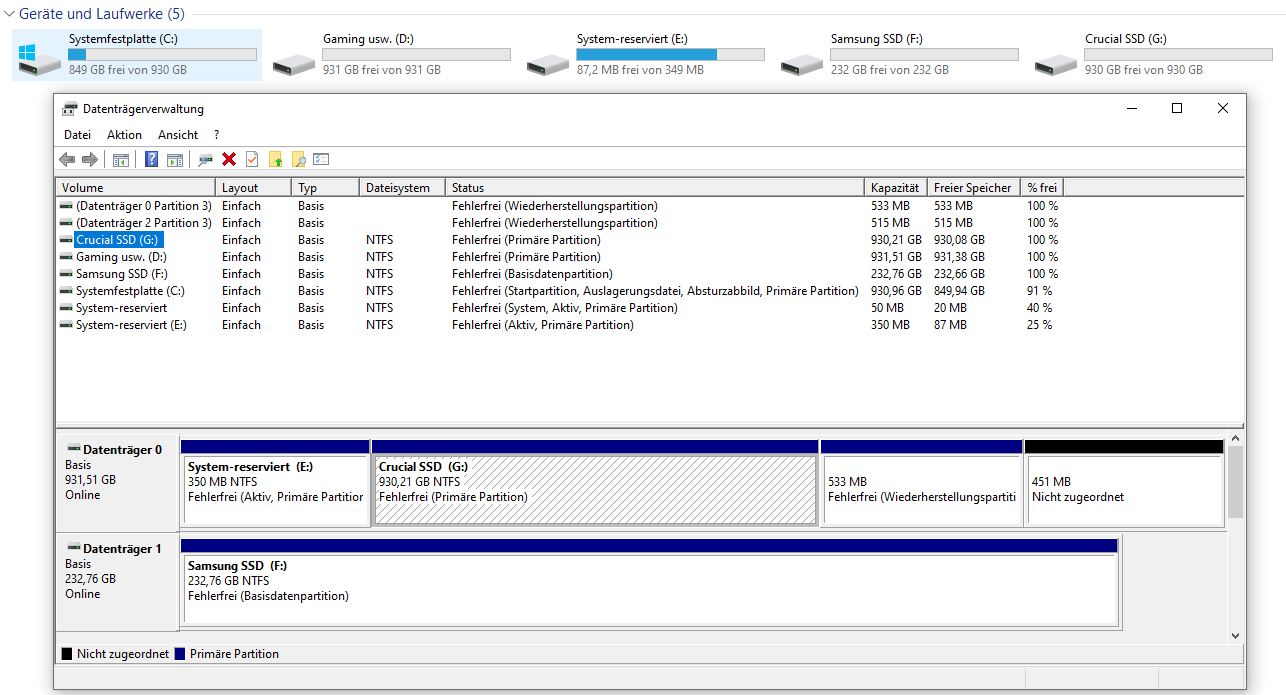Viewport: 1286px width, 695px height.
Task: Click the black Nicht zugeordnet legend swatch
Action: pos(67,654)
